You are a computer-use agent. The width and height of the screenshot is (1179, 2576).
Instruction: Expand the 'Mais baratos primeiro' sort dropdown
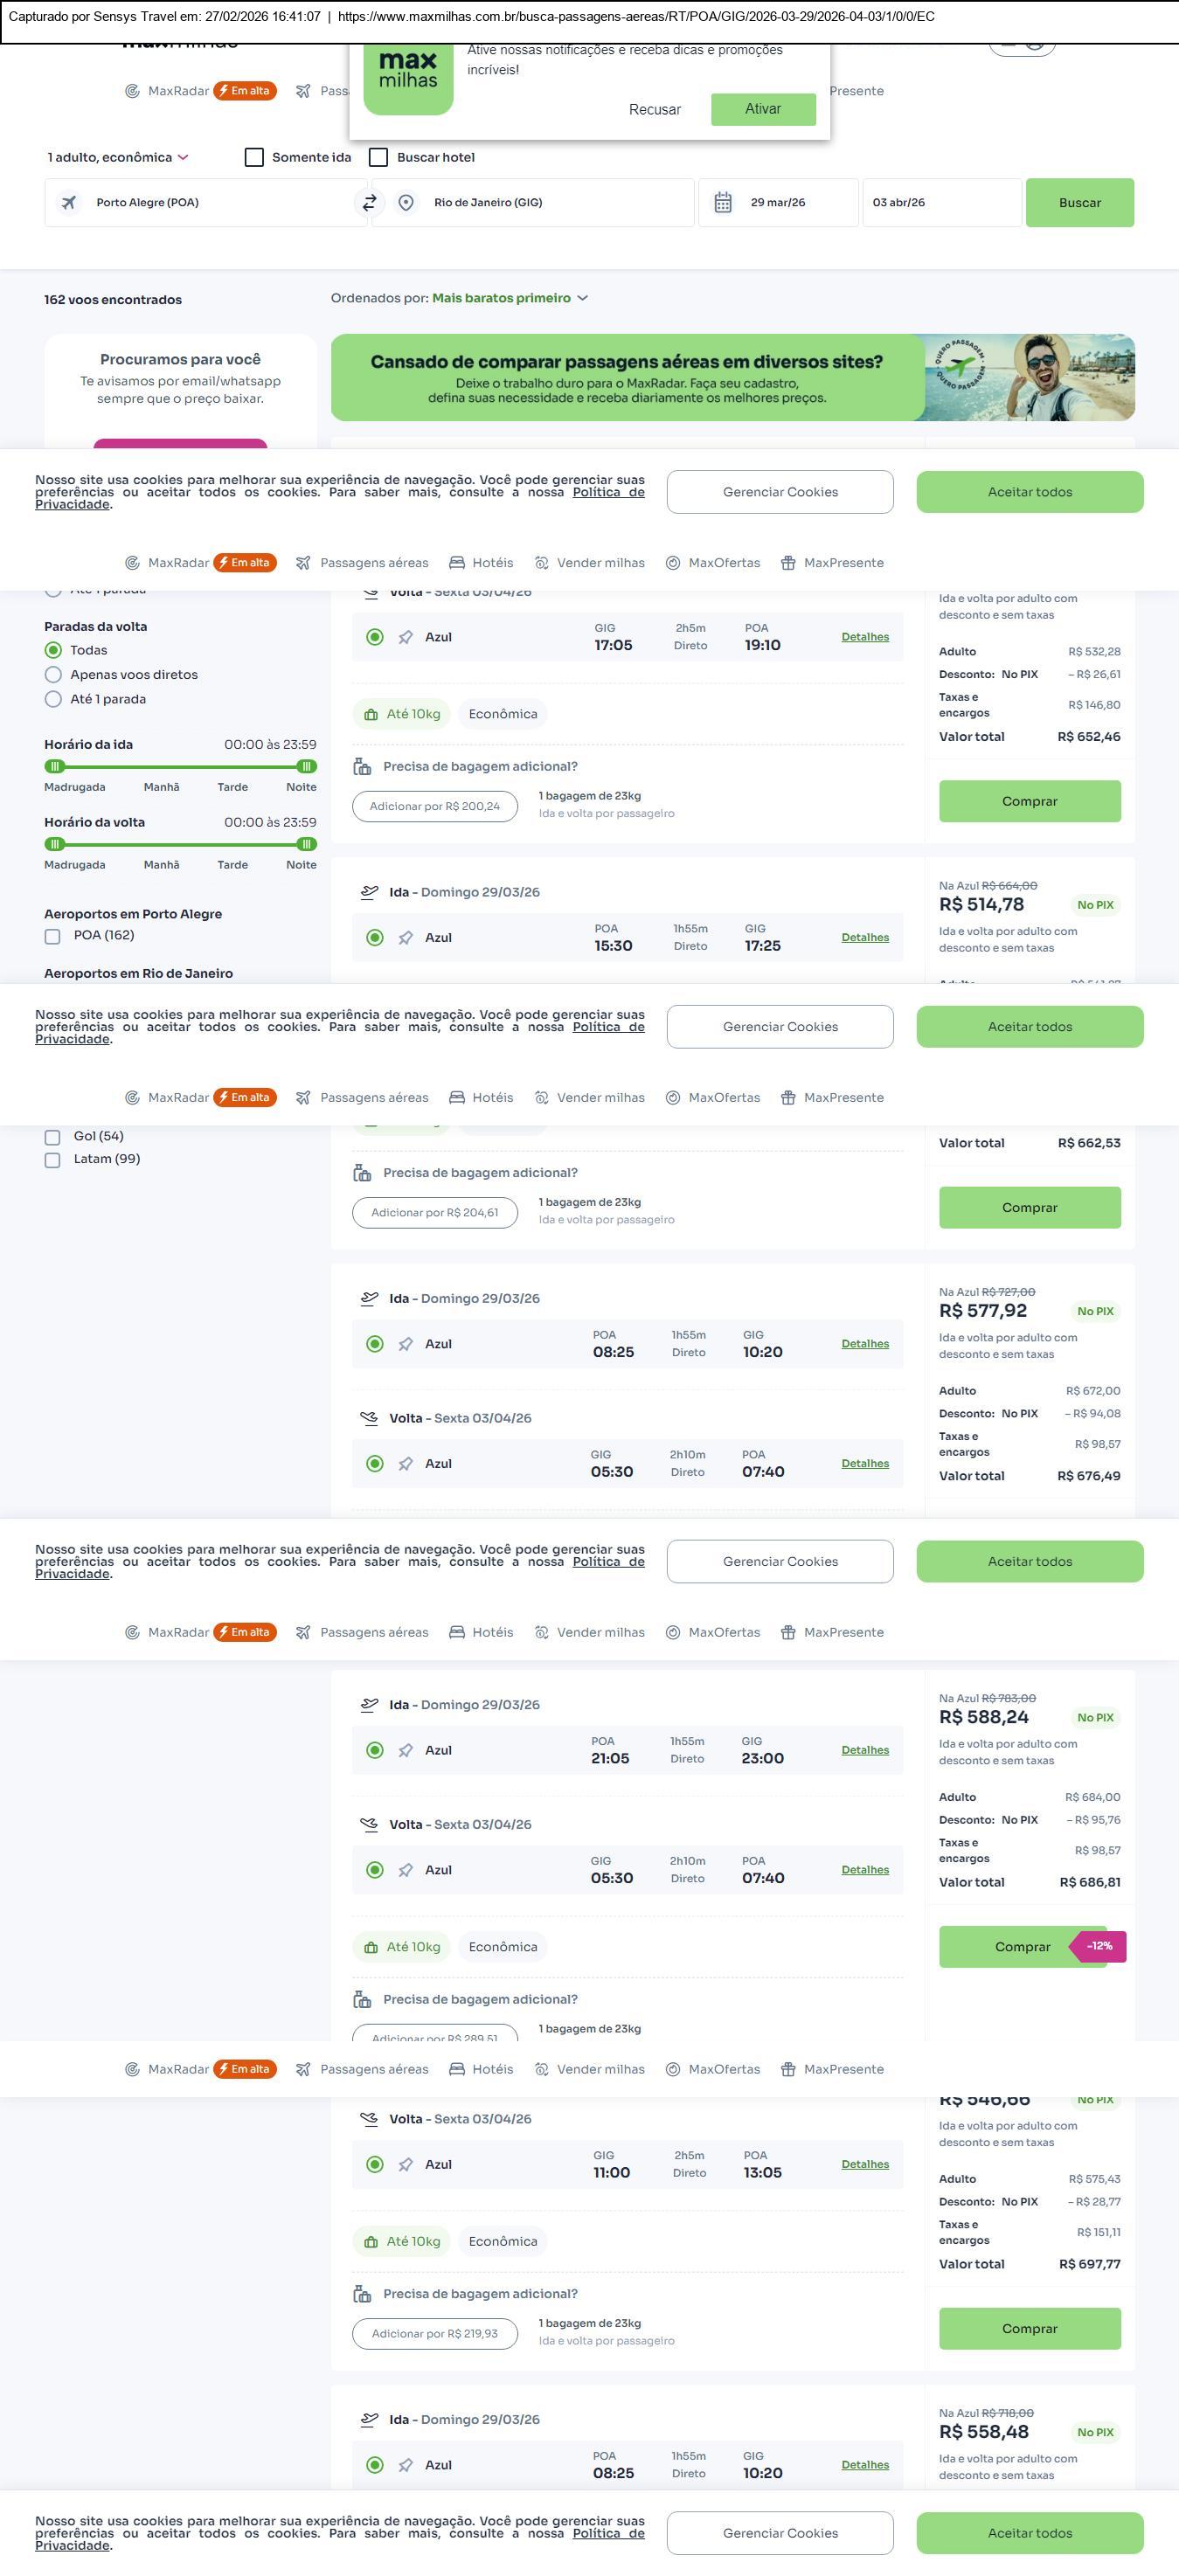(x=509, y=298)
